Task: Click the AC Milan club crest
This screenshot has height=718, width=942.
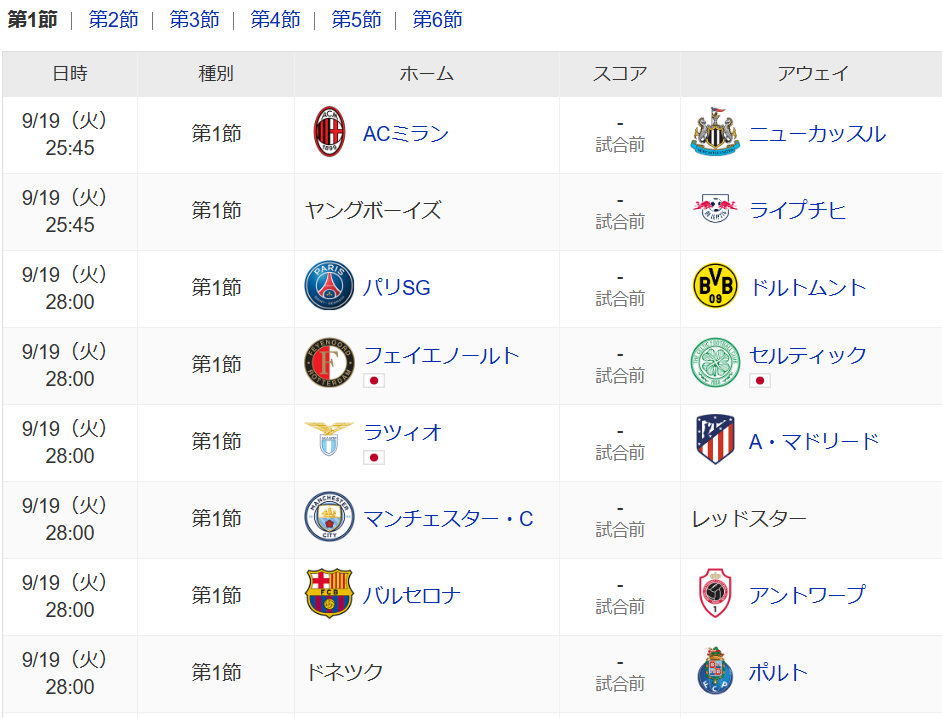Action: (330, 133)
